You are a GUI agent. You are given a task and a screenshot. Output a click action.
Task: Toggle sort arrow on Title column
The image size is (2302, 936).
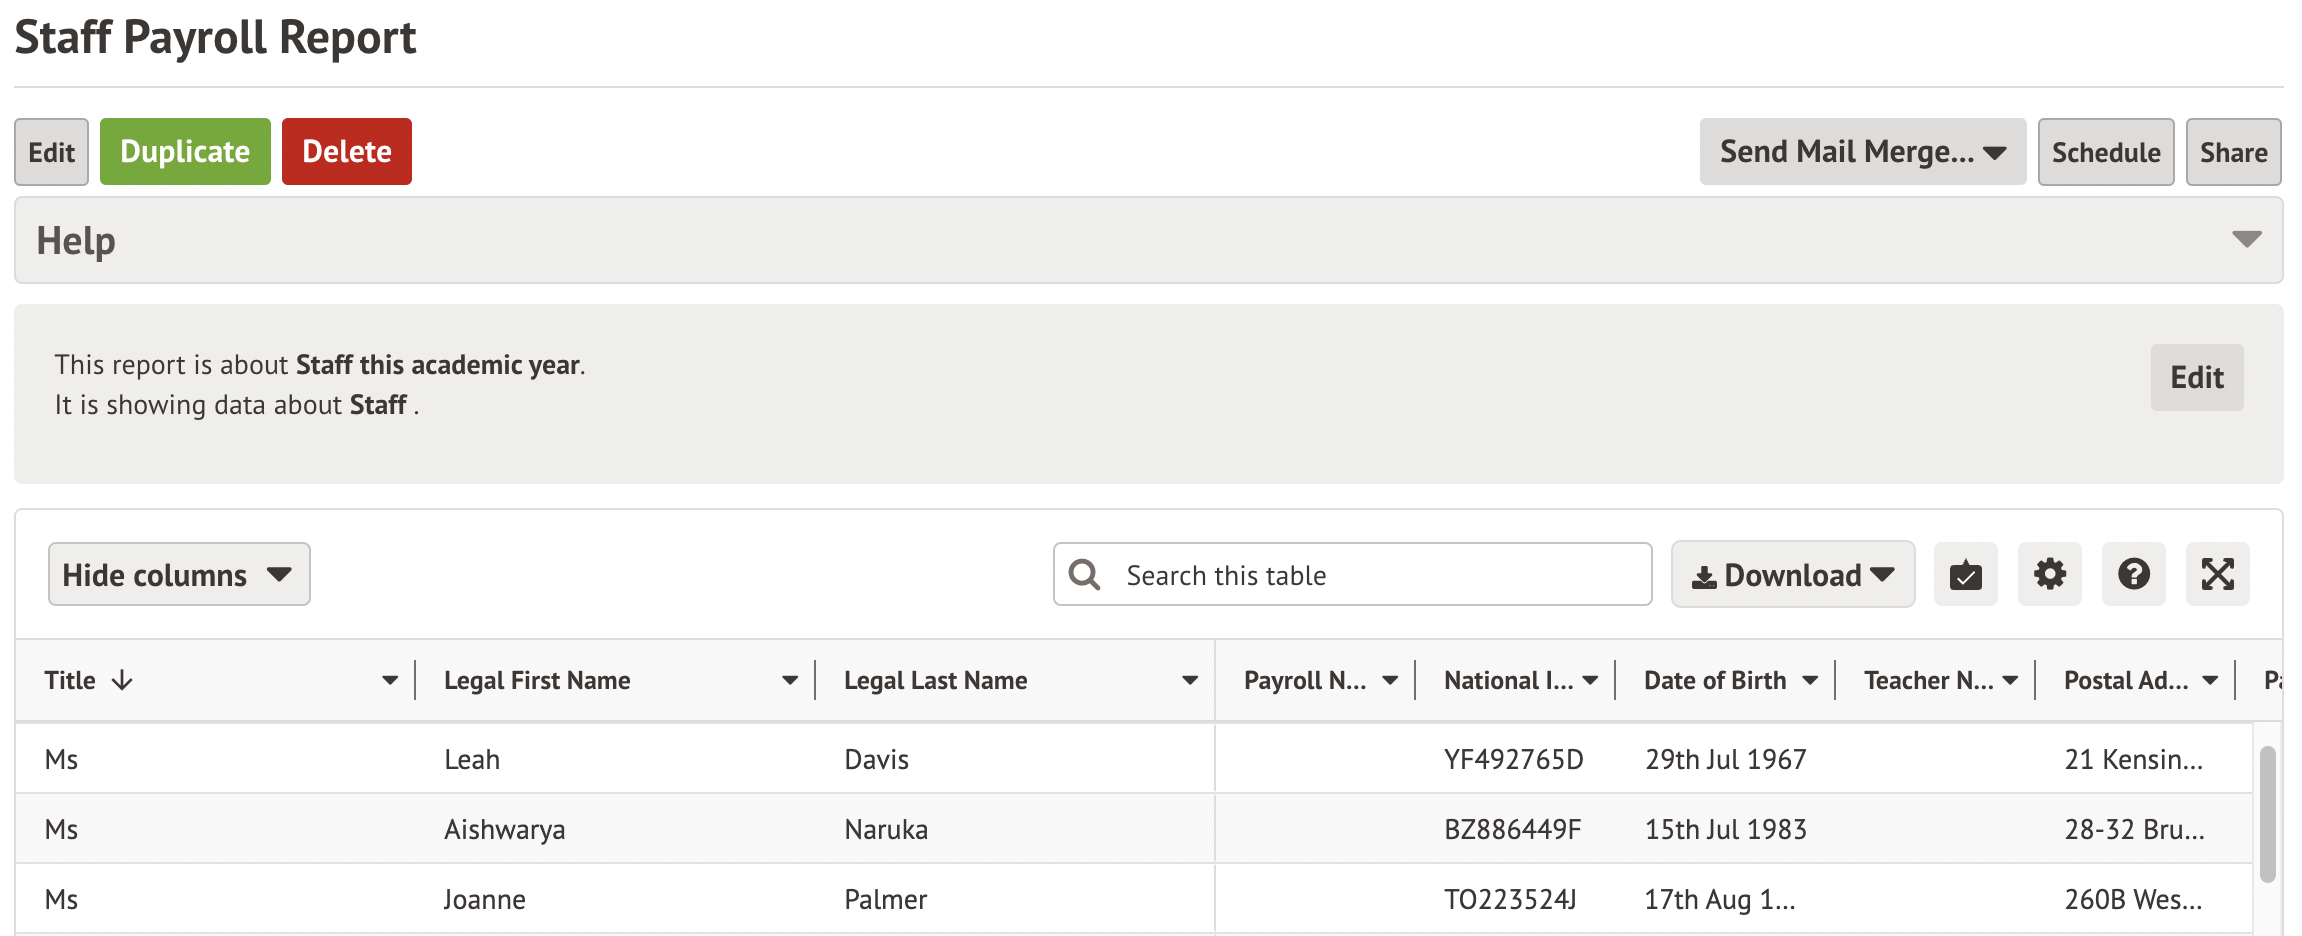122,681
